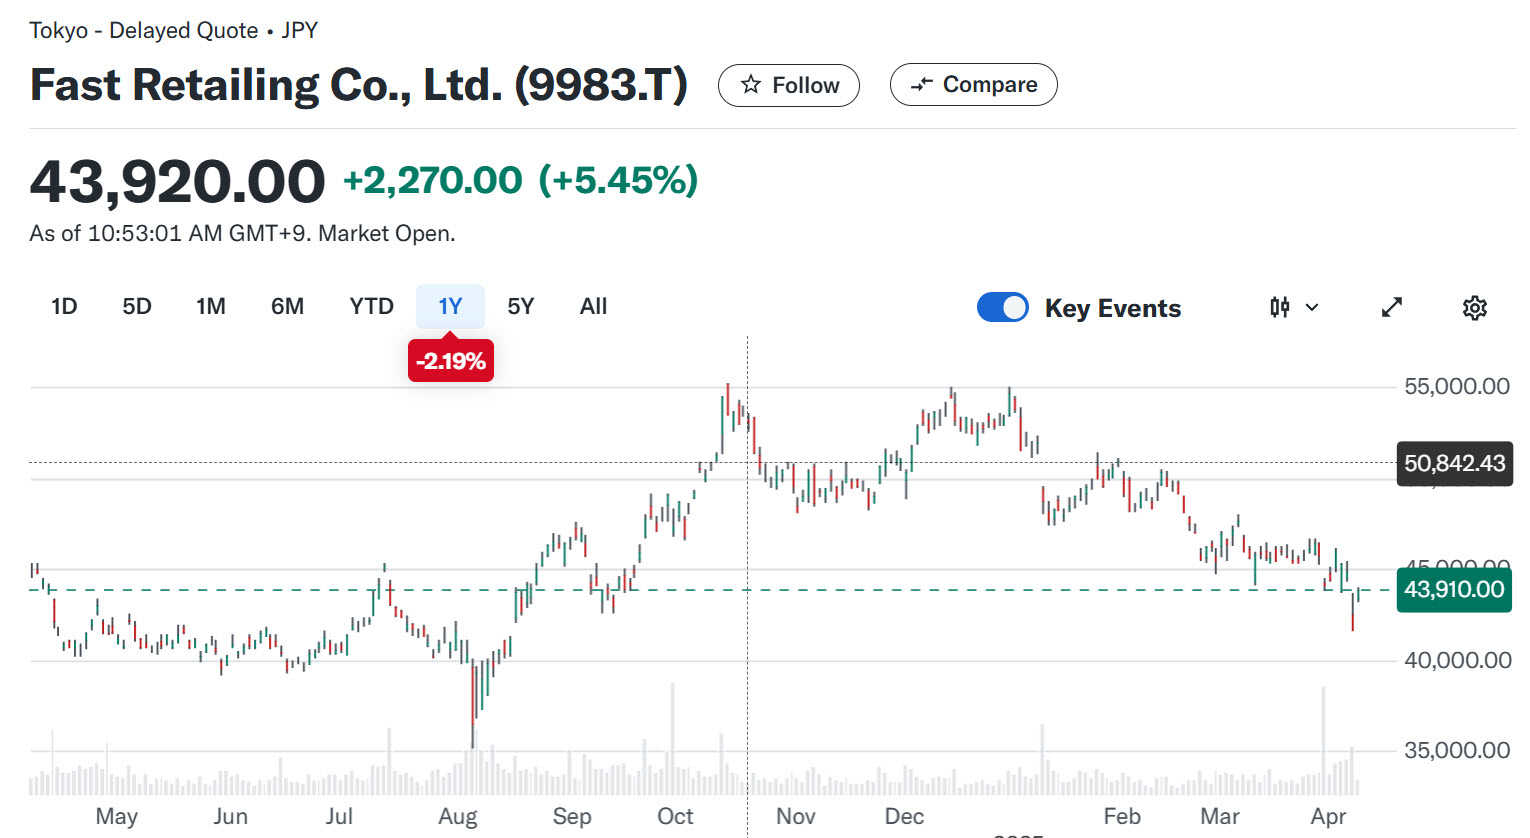This screenshot has width=1530, height=838.
Task: Click the Oct label on time axis
Action: [675, 816]
